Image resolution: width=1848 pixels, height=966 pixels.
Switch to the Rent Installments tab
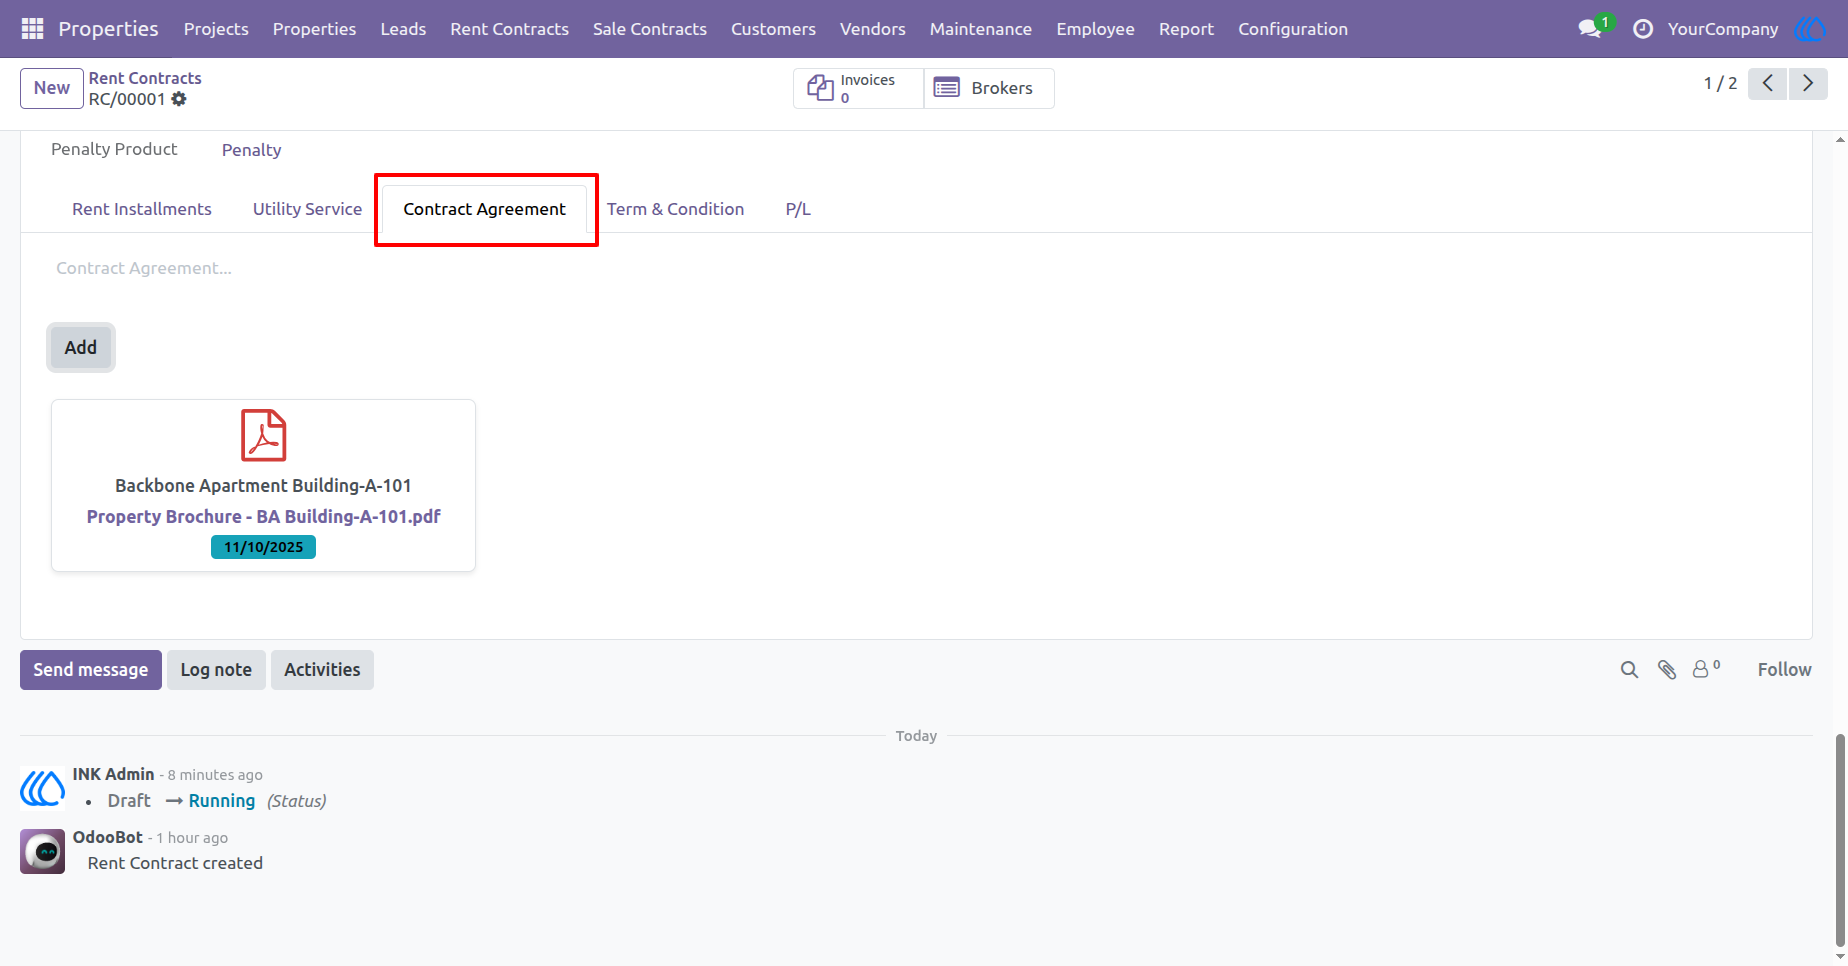(142, 209)
